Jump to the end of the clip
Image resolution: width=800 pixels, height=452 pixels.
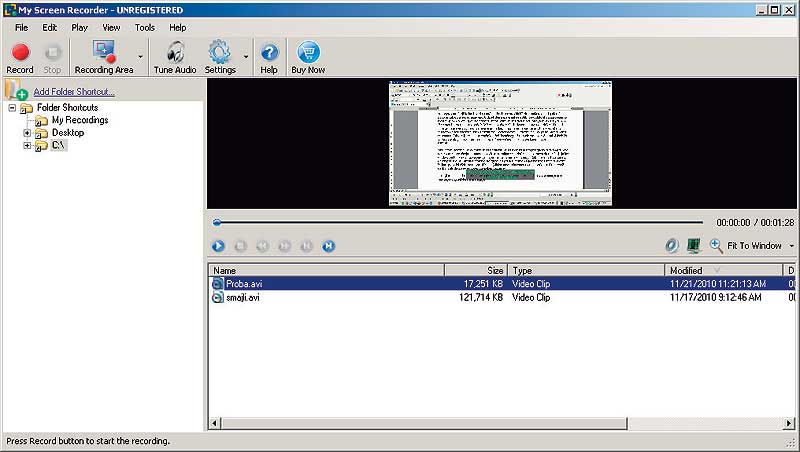[329, 246]
